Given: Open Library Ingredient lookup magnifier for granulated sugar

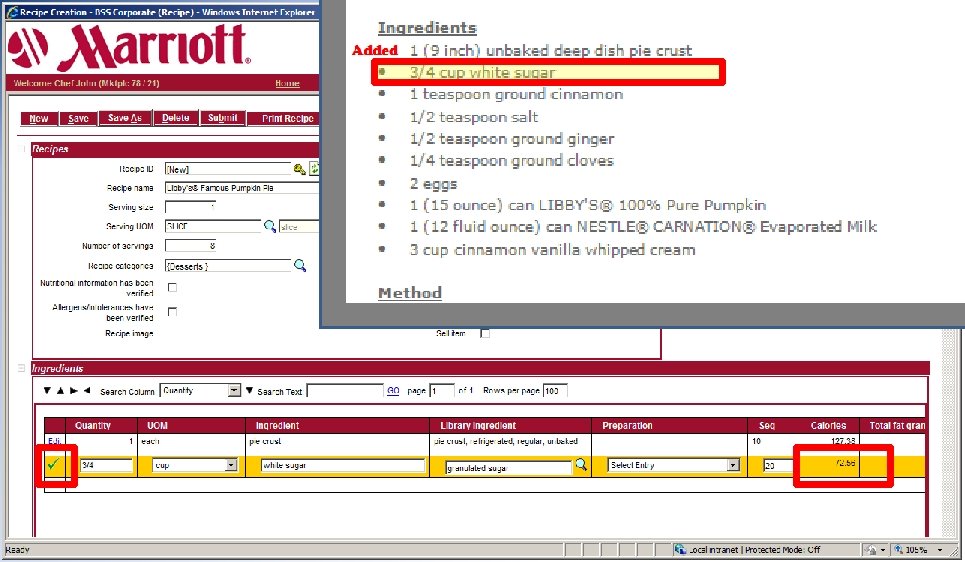Looking at the screenshot, I should click(x=581, y=465).
